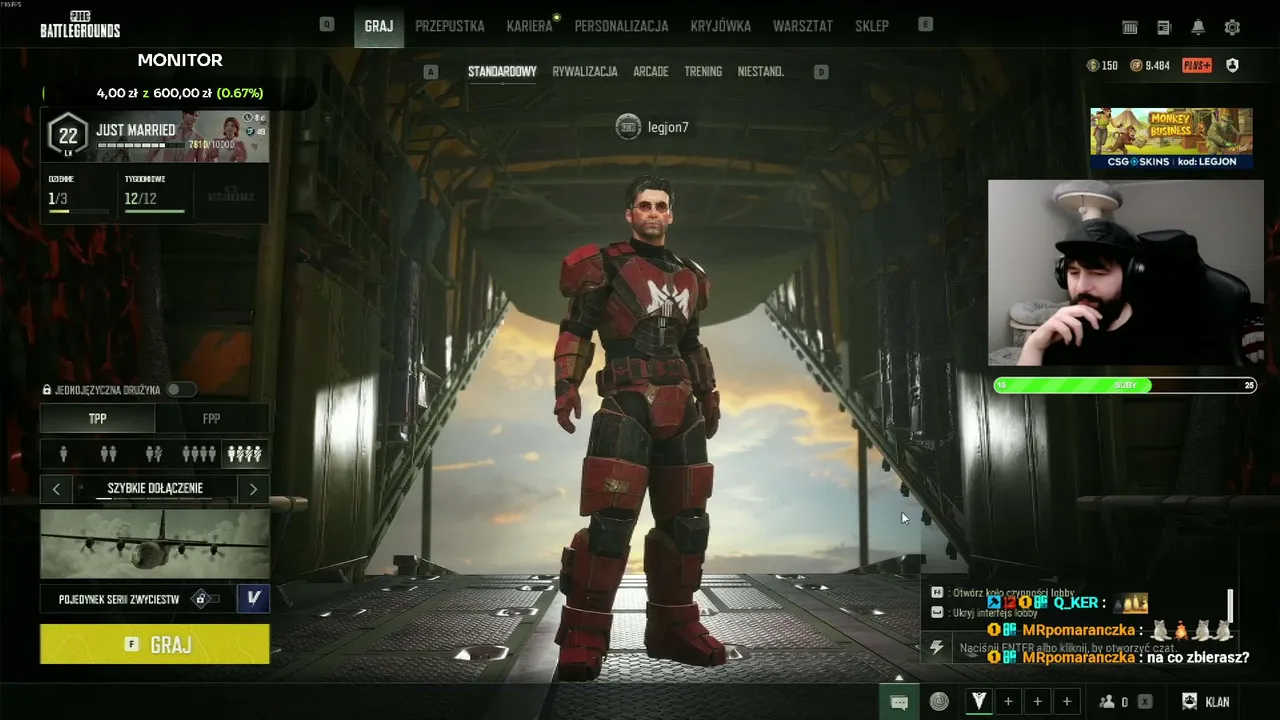Select the one-man squad mode icon
This screenshot has width=1280, height=720.
tap(245, 454)
